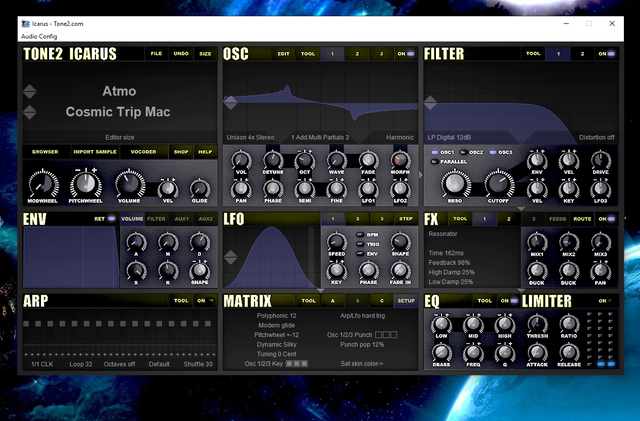Screen dimensions: 640x421
Task: Open the OSC EDIT button
Action: pyautogui.click(x=284, y=53)
